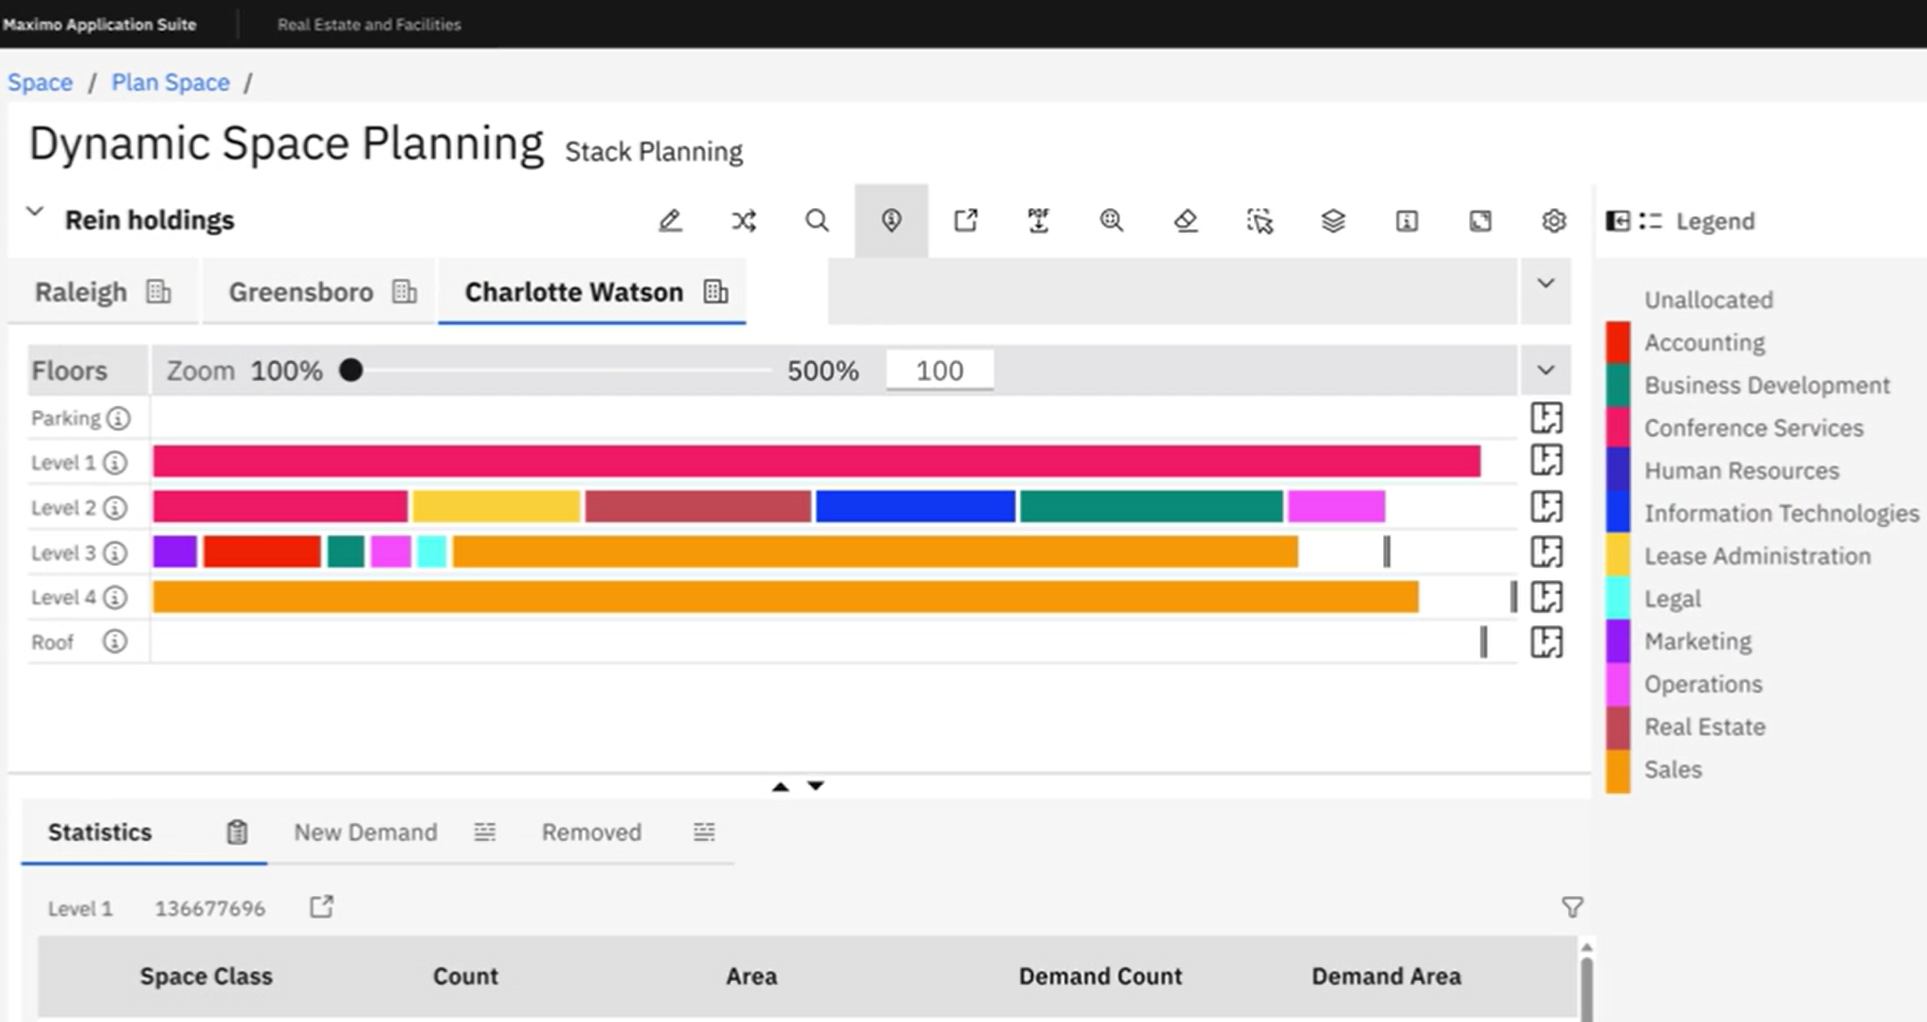
Task: Click the zoom slider handle
Action: click(351, 371)
